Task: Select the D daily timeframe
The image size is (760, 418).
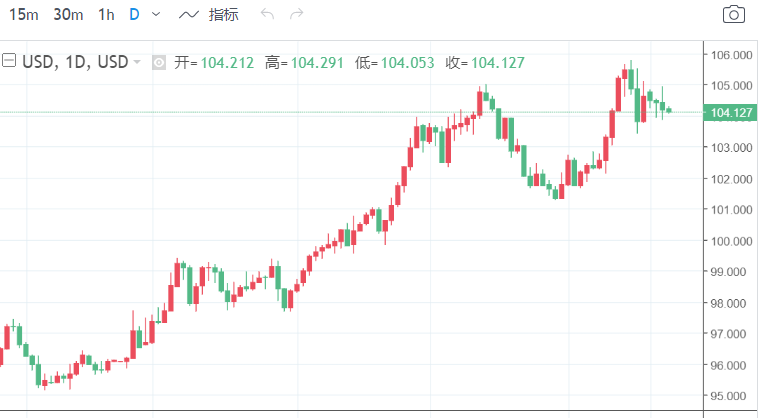Action: (x=134, y=15)
